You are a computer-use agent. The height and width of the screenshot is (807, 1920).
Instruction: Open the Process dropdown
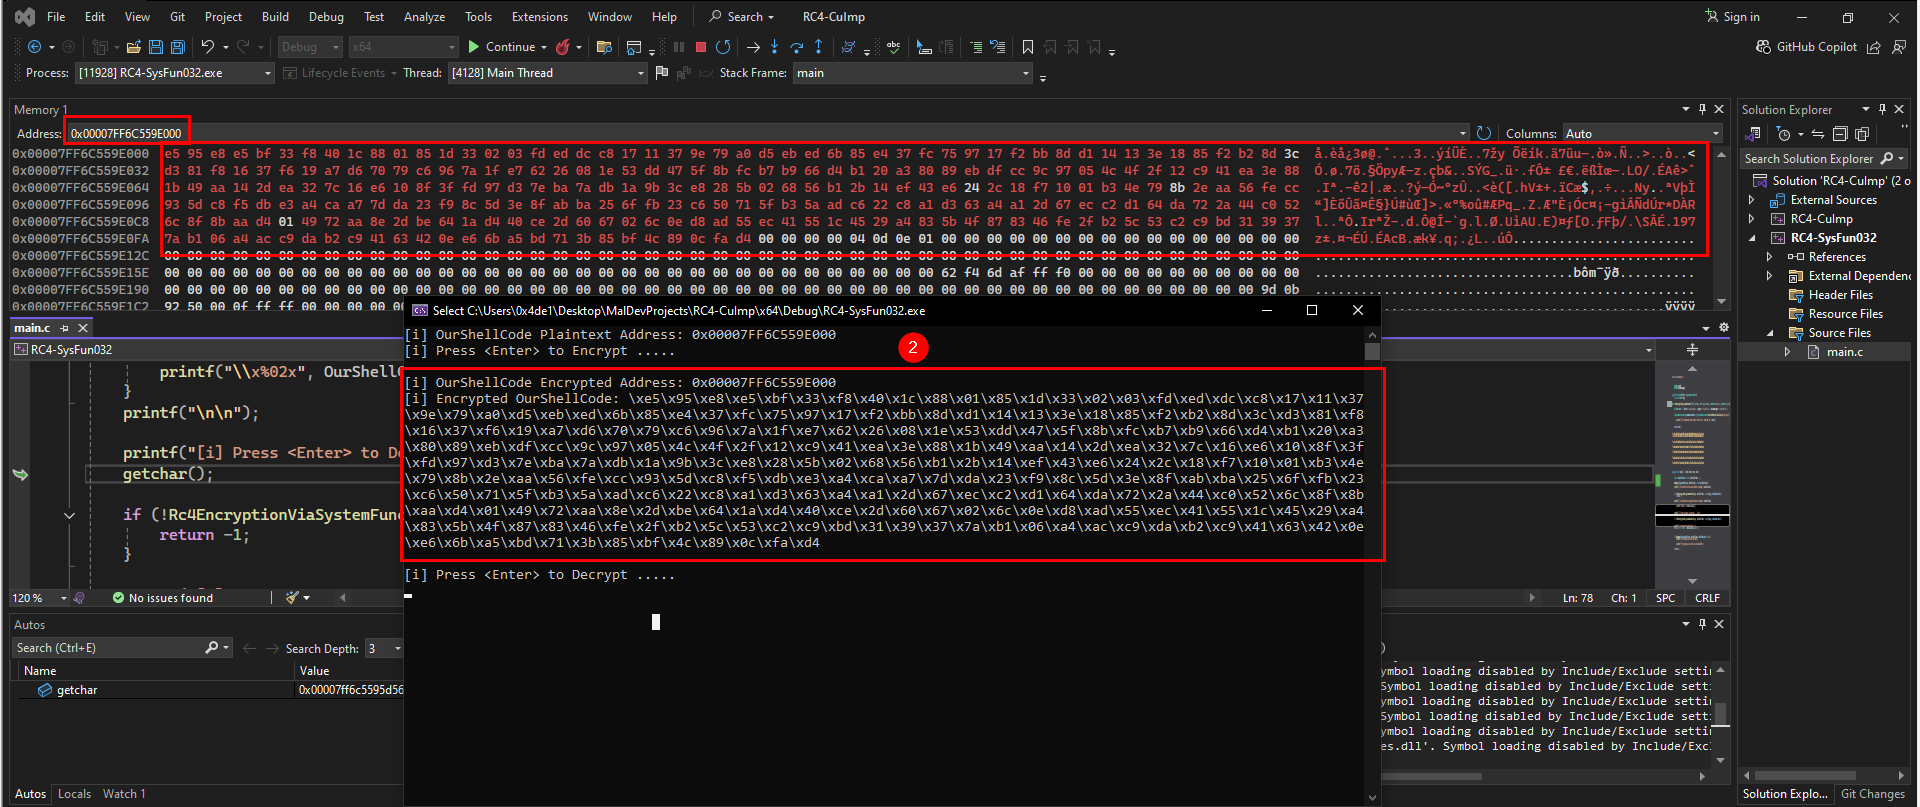(174, 73)
